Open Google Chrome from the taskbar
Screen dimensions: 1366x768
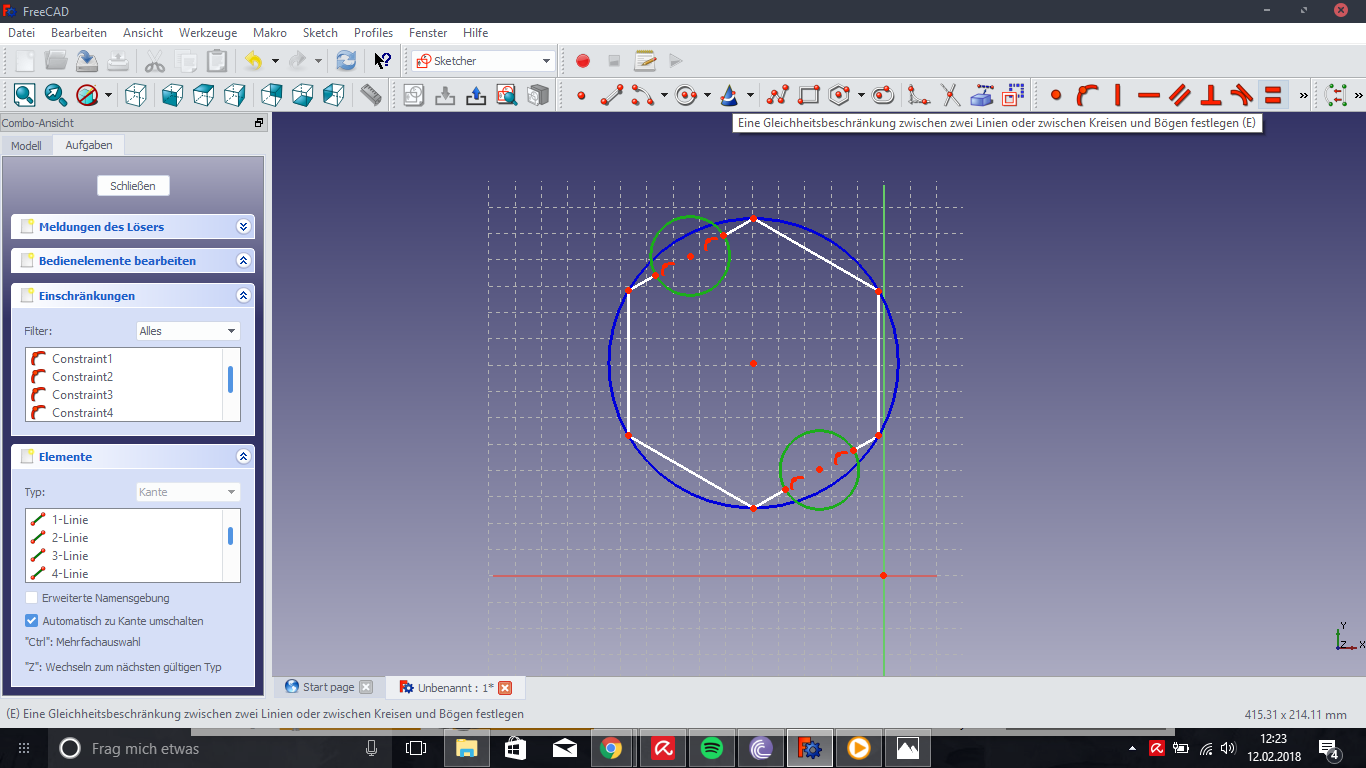(x=611, y=748)
